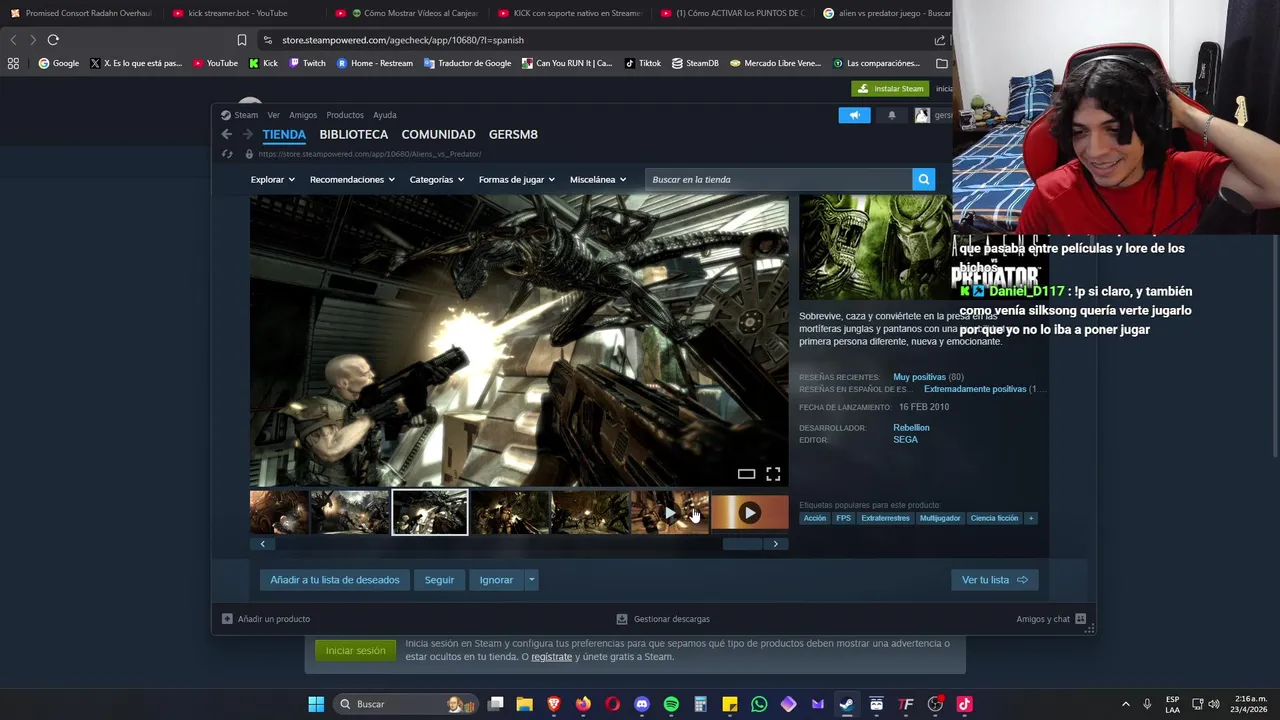Viewport: 1280px width, 720px height.
Task: Click the browser share icon
Action: pos(939,40)
